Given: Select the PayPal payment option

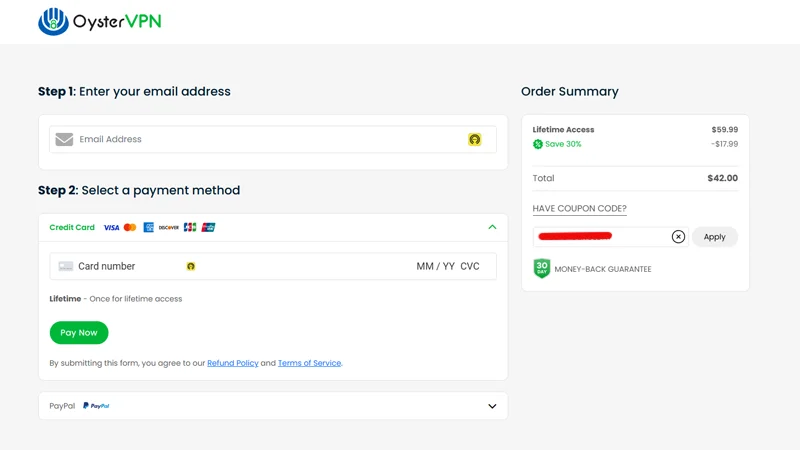Looking at the screenshot, I should click(273, 406).
